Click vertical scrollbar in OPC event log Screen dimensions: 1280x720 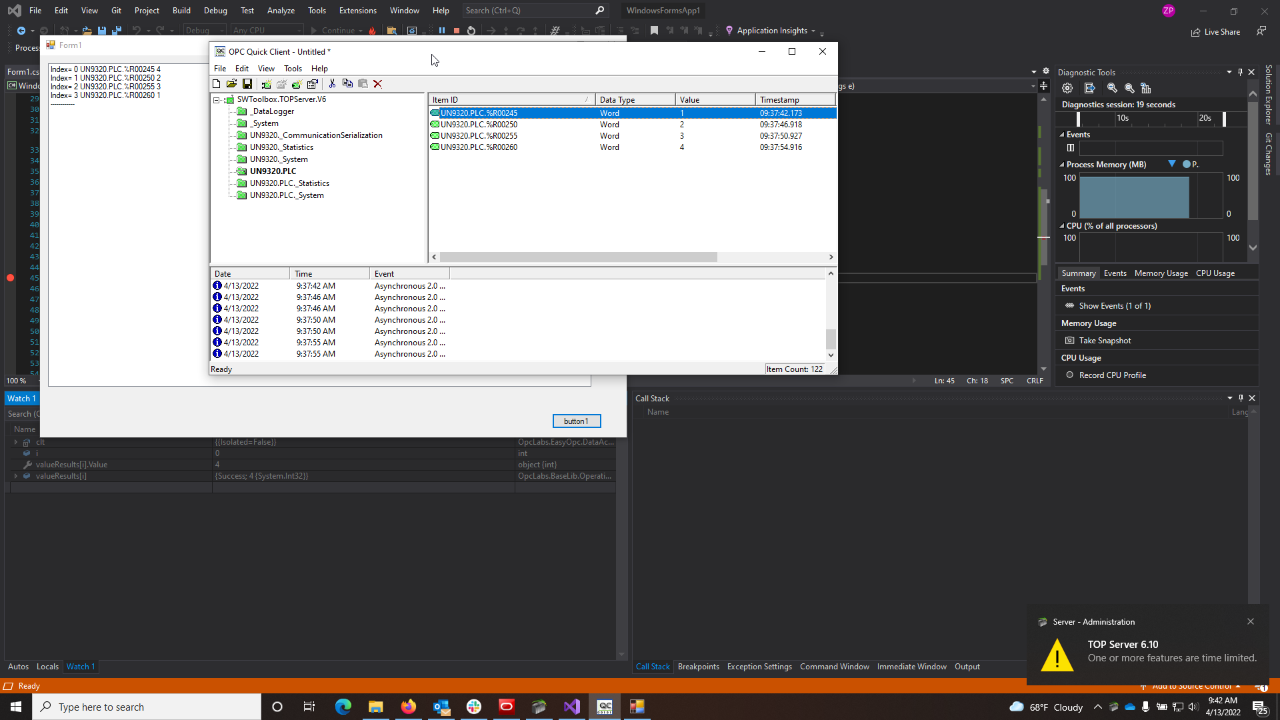coord(830,338)
